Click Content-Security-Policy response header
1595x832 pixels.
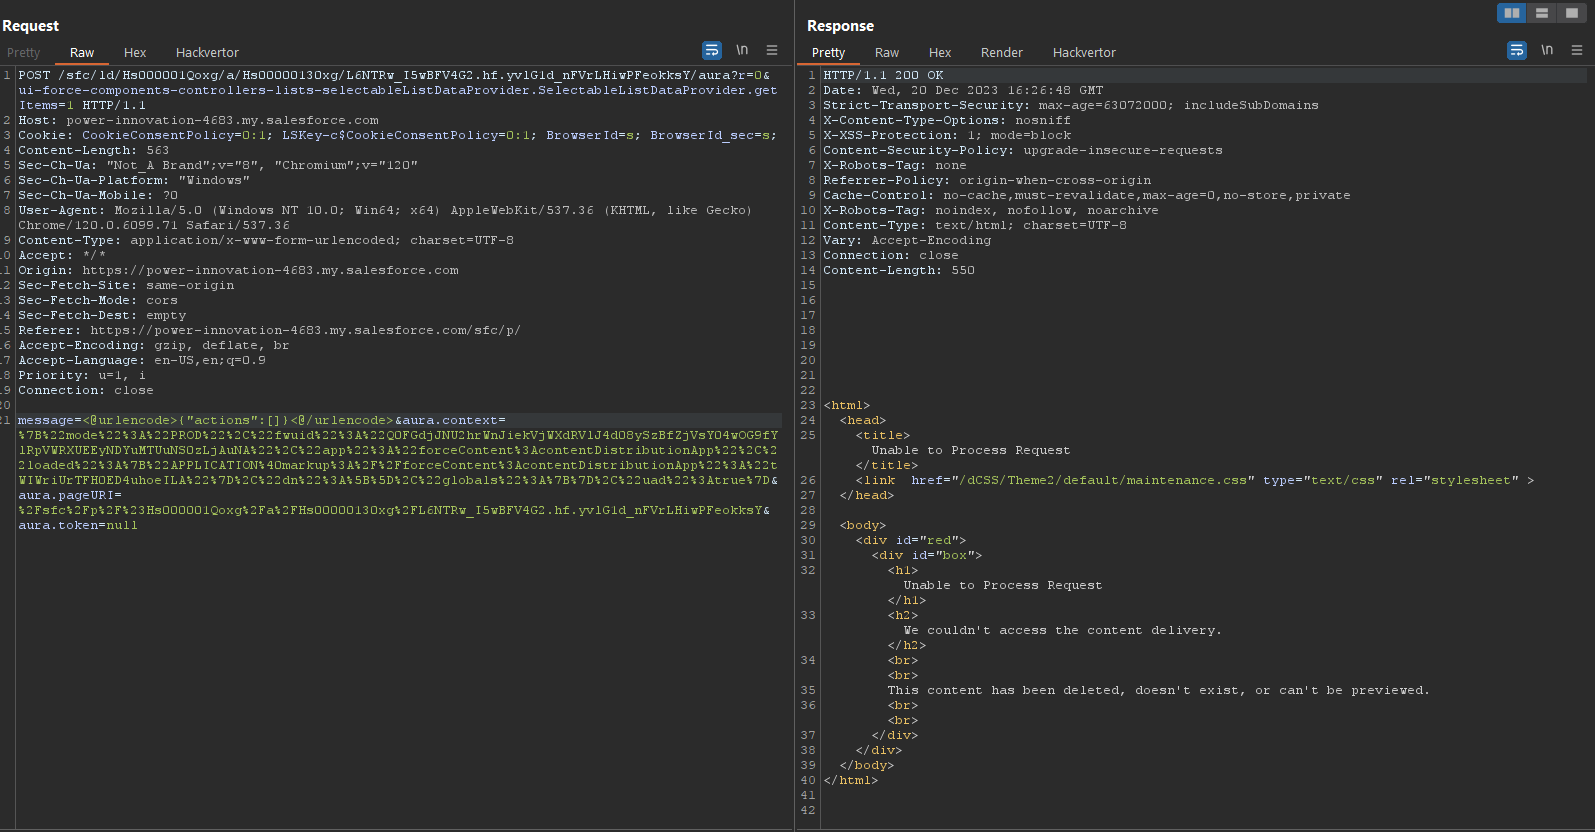point(1023,150)
